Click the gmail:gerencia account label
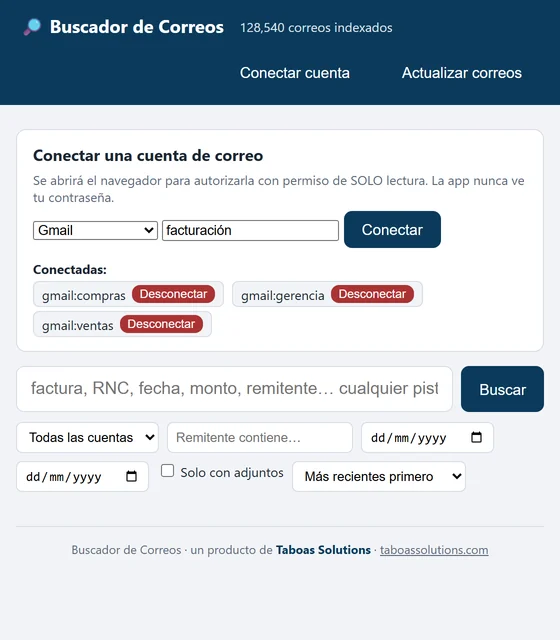 tap(282, 296)
